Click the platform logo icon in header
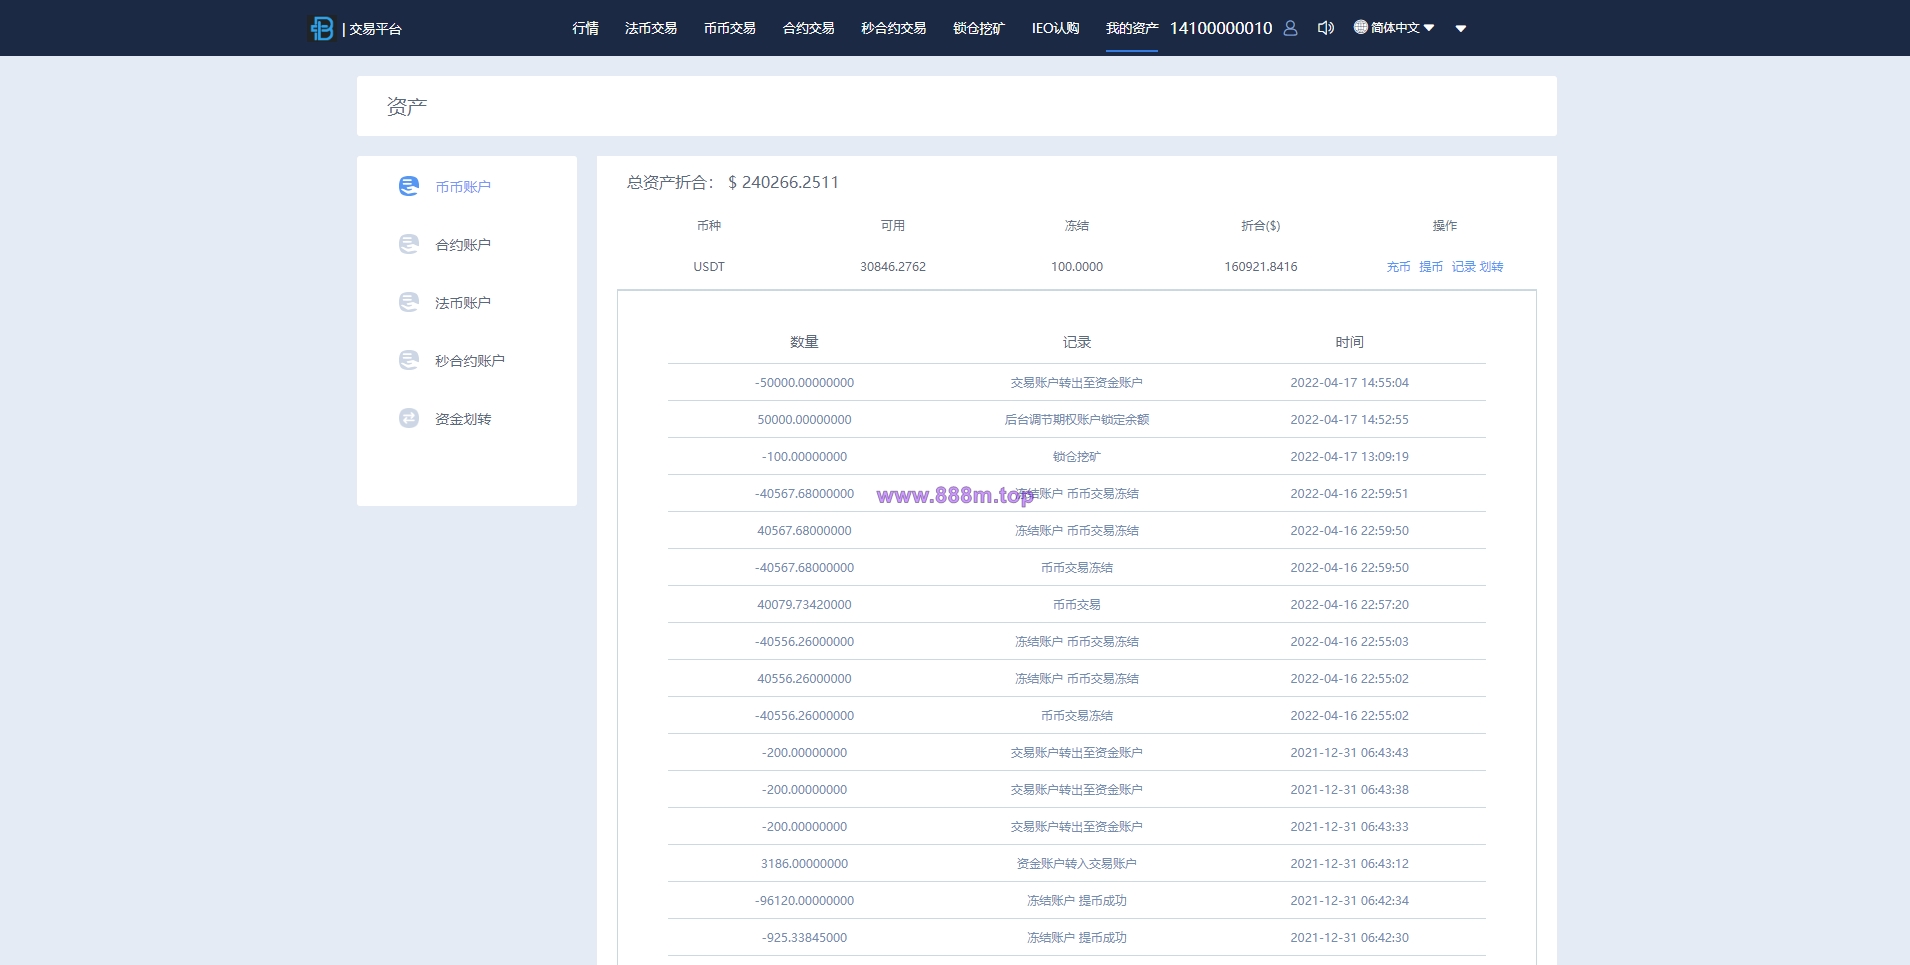 pyautogui.click(x=322, y=28)
